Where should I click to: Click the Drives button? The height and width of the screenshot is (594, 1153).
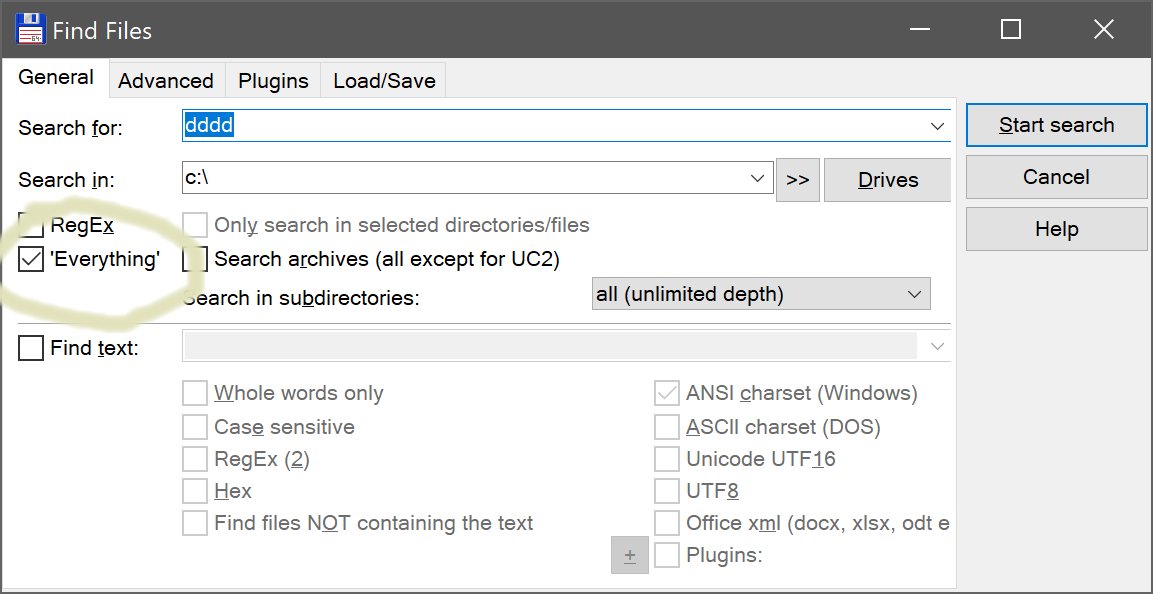[887, 180]
